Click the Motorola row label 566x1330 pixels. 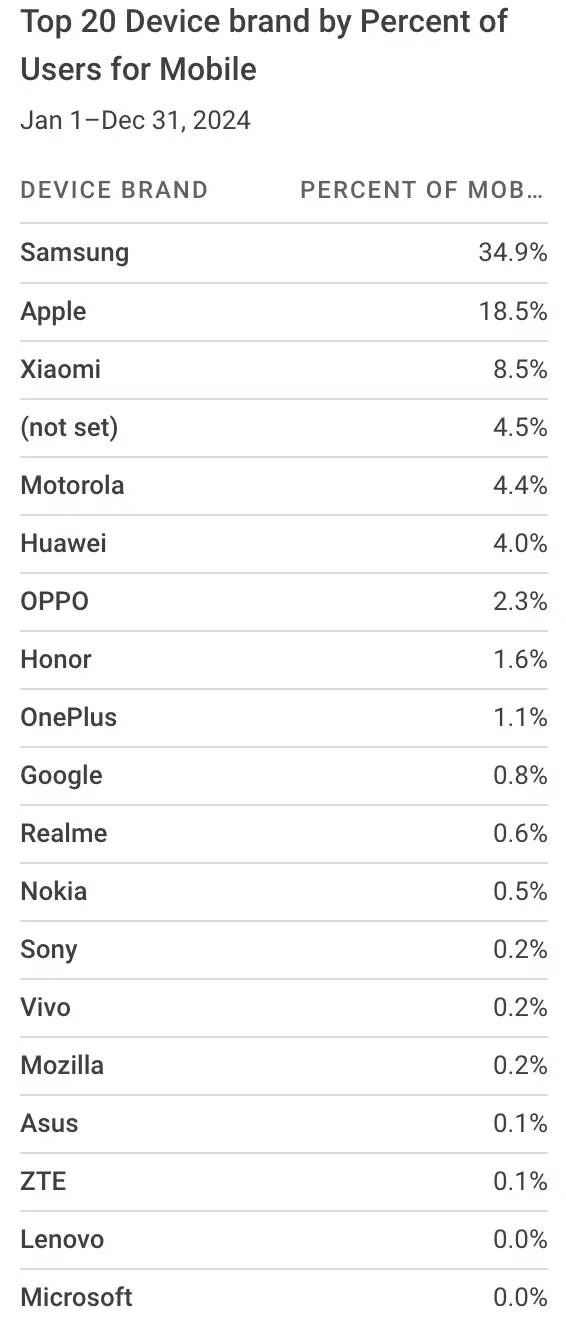[72, 485]
